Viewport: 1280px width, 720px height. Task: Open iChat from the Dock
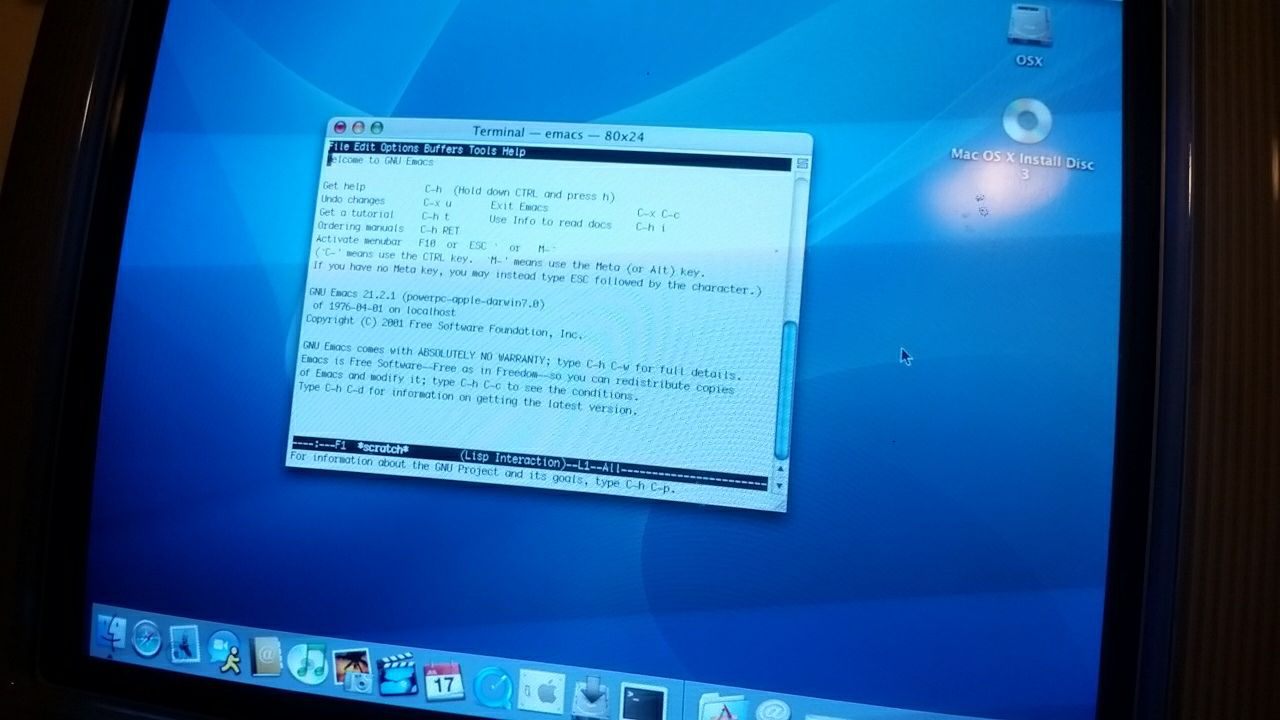click(225, 651)
